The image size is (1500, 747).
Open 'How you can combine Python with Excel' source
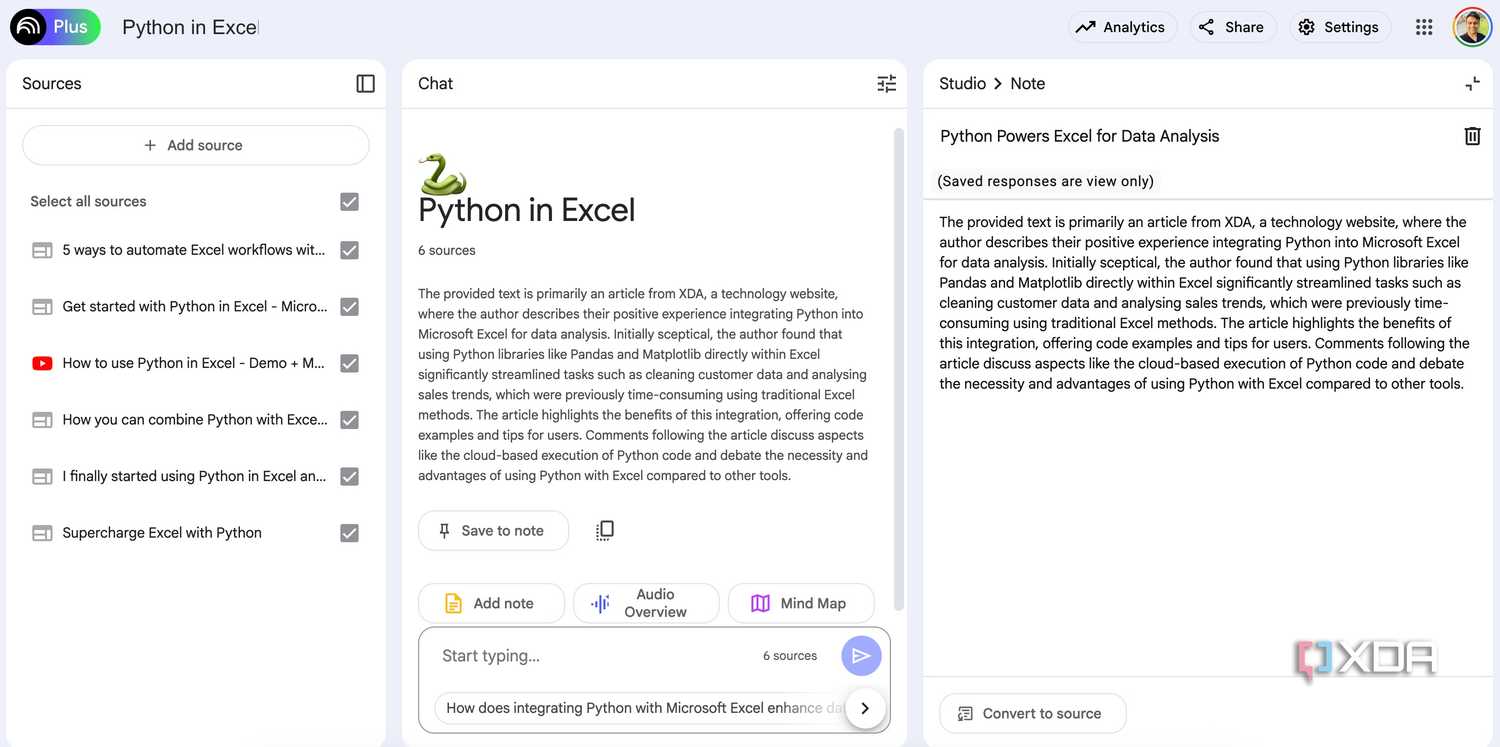point(194,420)
